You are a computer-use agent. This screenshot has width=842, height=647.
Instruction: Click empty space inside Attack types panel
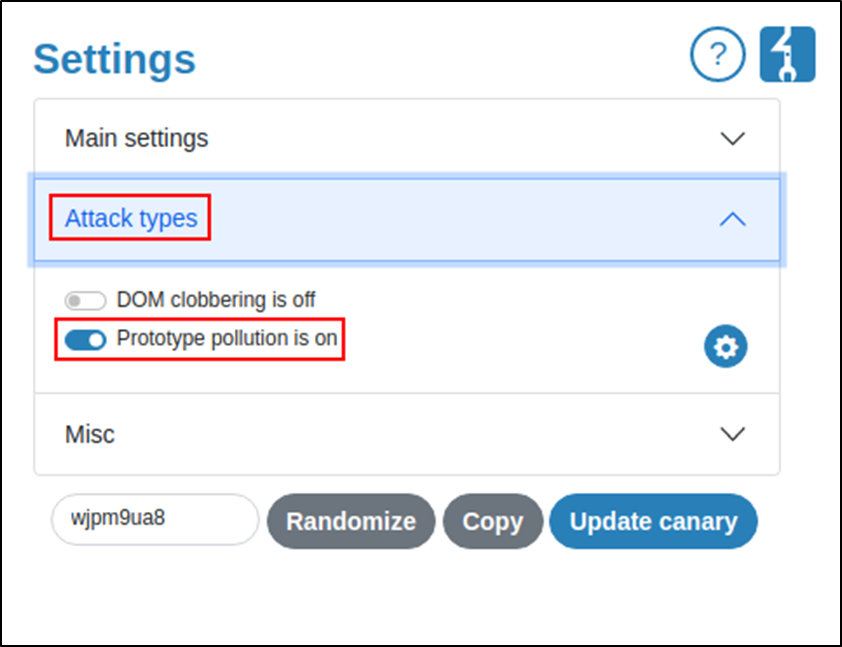[520, 320]
